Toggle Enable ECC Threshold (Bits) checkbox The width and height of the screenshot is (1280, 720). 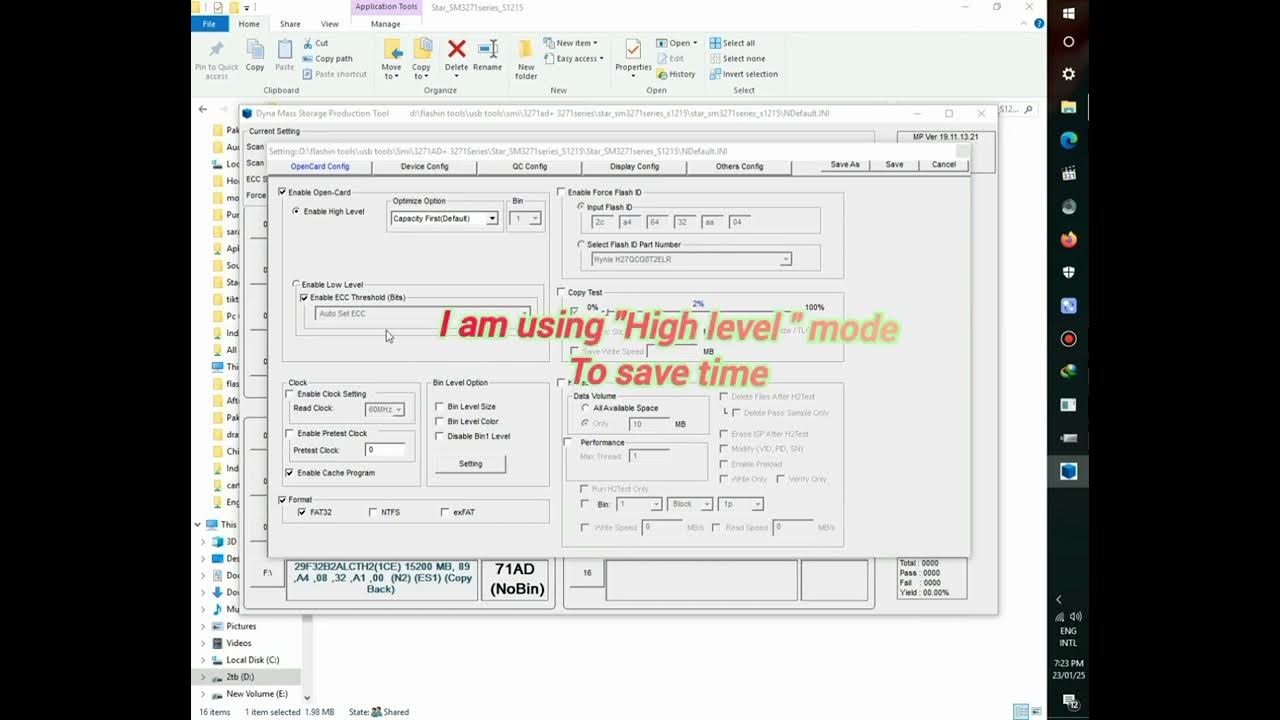pos(304,298)
